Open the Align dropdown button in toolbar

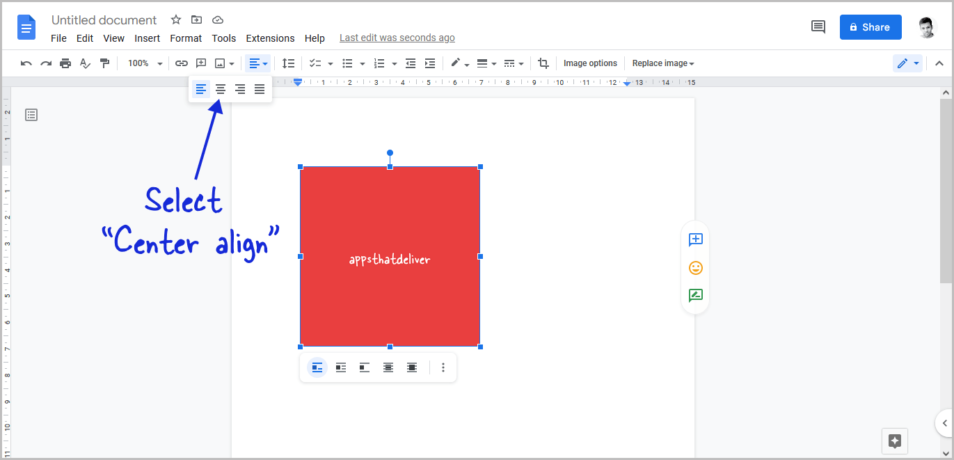pos(258,63)
